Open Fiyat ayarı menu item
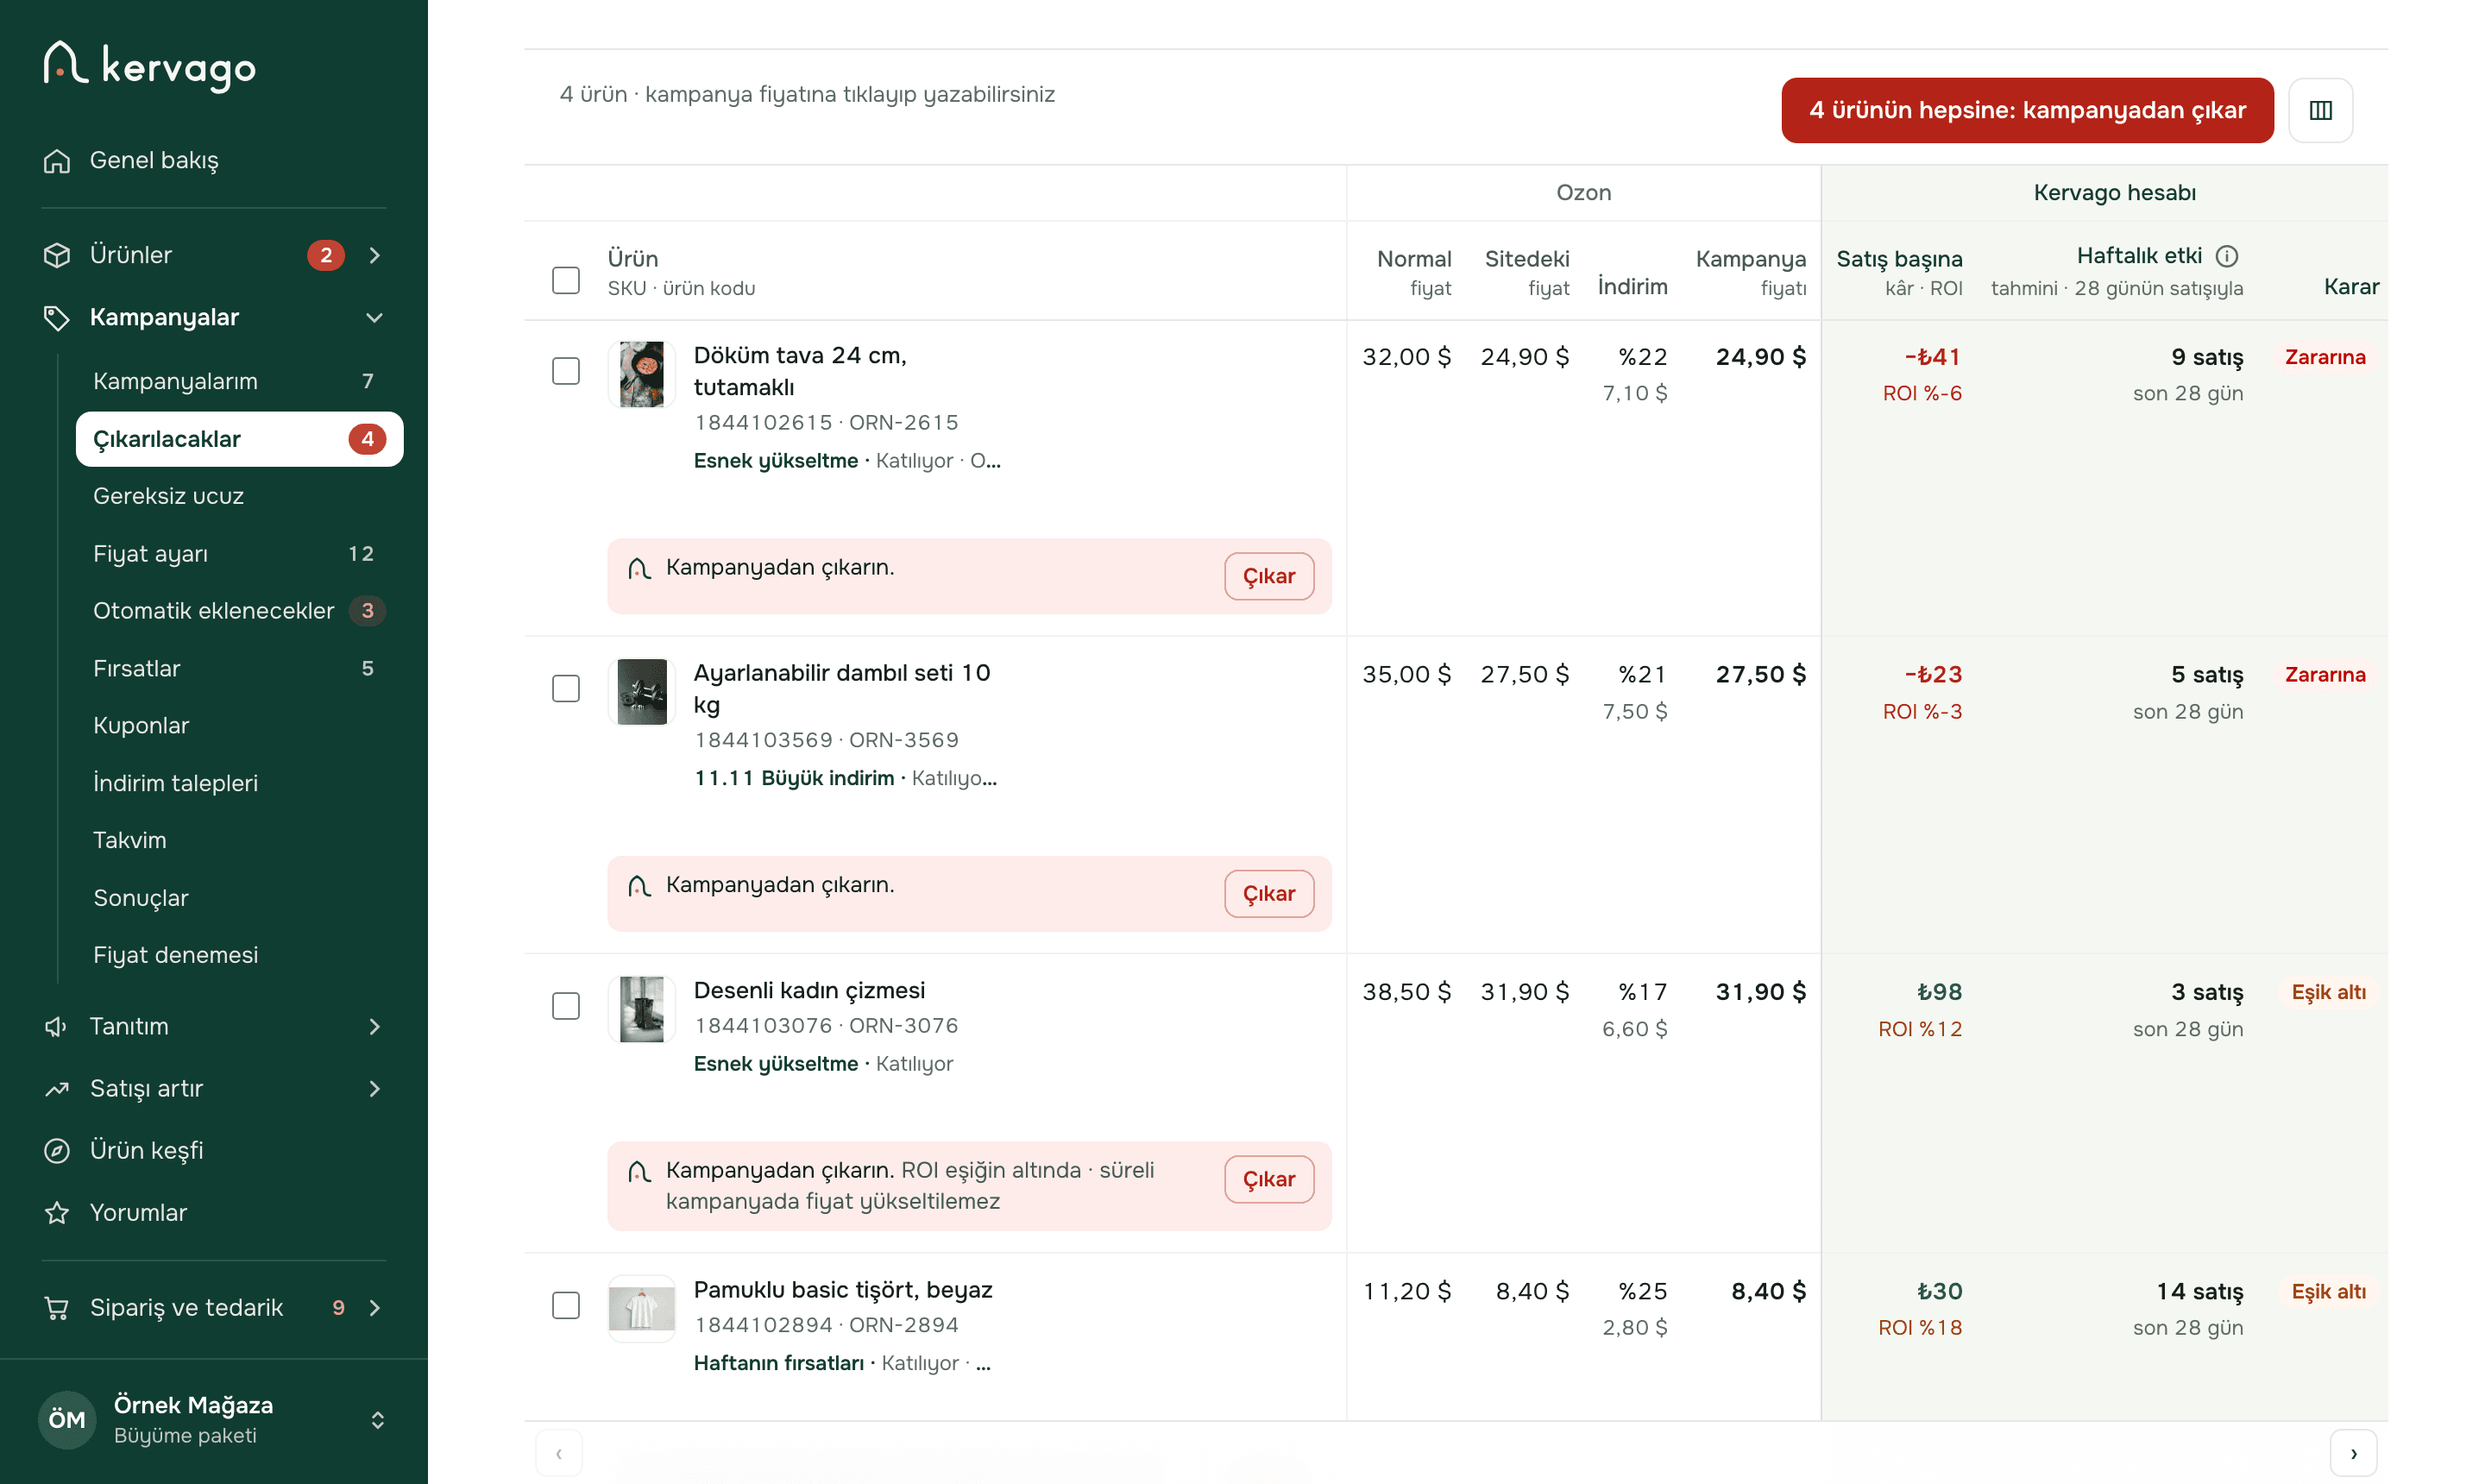 tap(240, 554)
